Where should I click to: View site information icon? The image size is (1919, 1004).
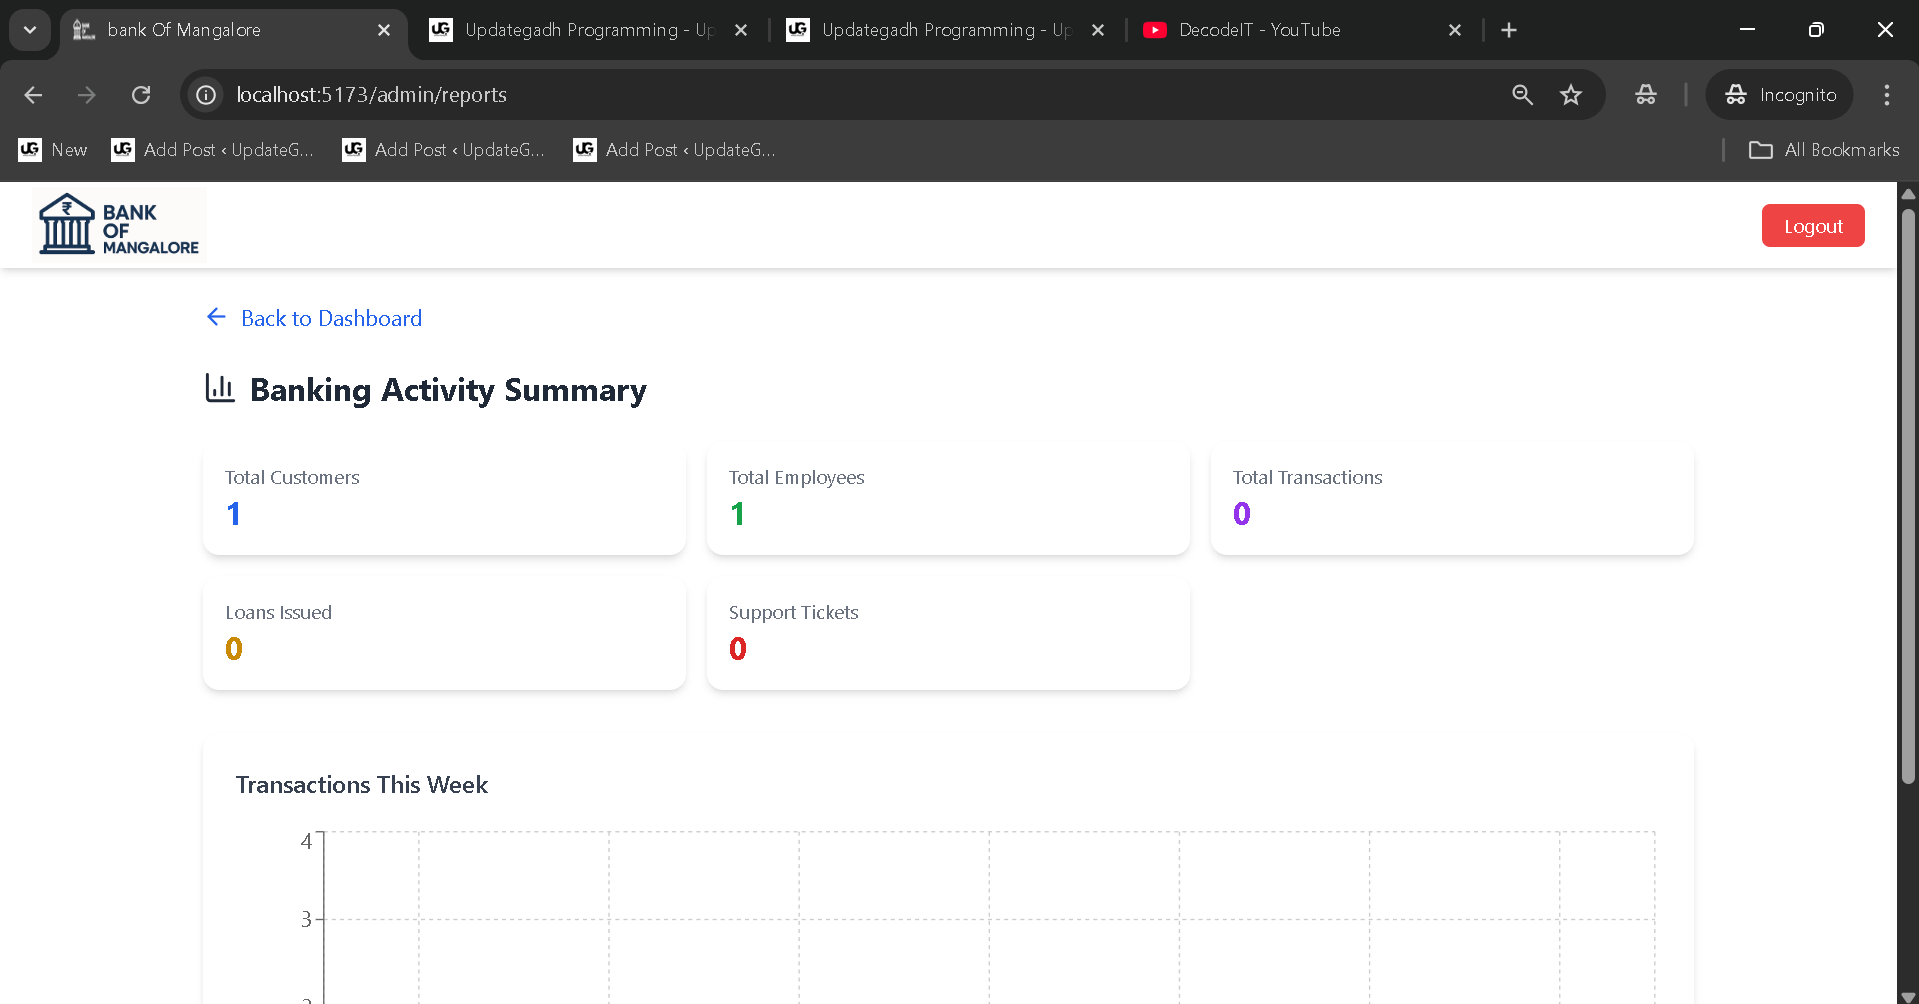(206, 95)
